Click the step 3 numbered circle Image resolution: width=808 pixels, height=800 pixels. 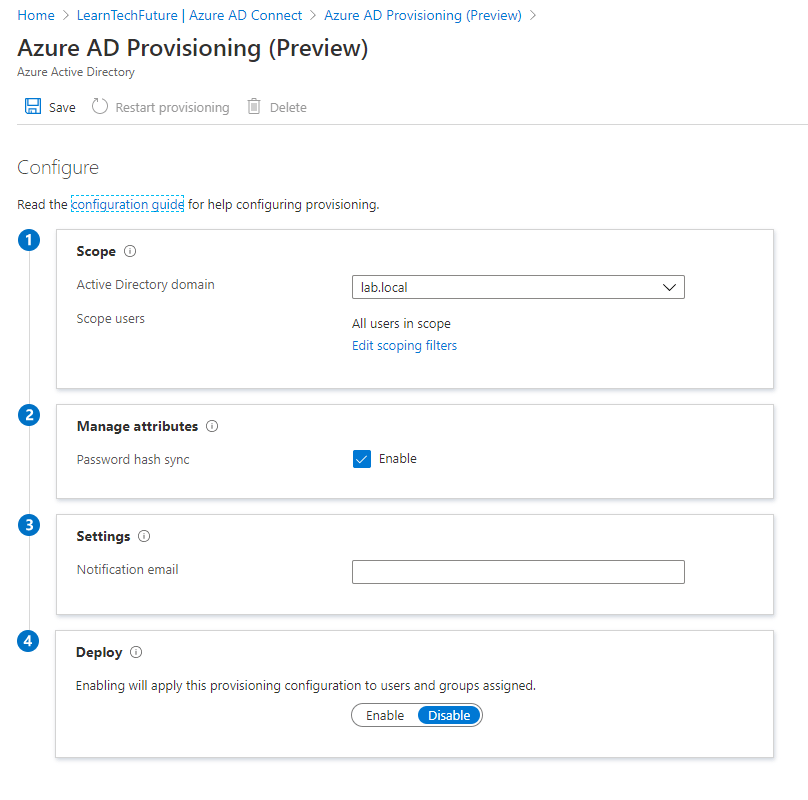point(30,525)
